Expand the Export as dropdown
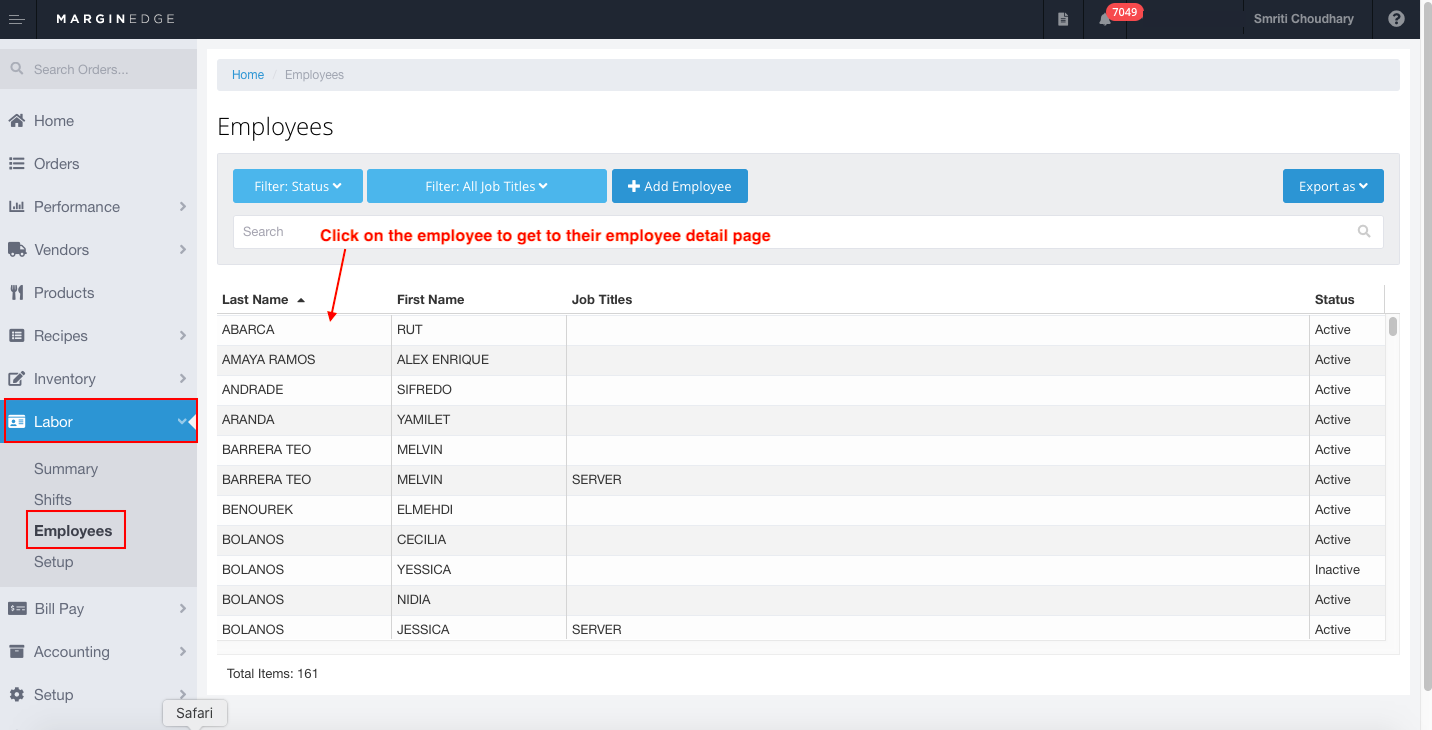 [1333, 186]
